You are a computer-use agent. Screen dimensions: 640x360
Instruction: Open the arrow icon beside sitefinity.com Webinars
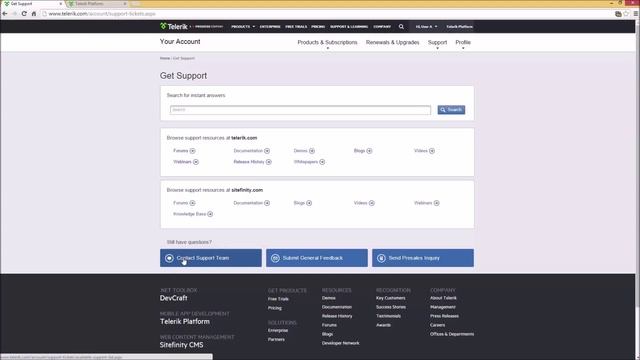[x=436, y=203]
